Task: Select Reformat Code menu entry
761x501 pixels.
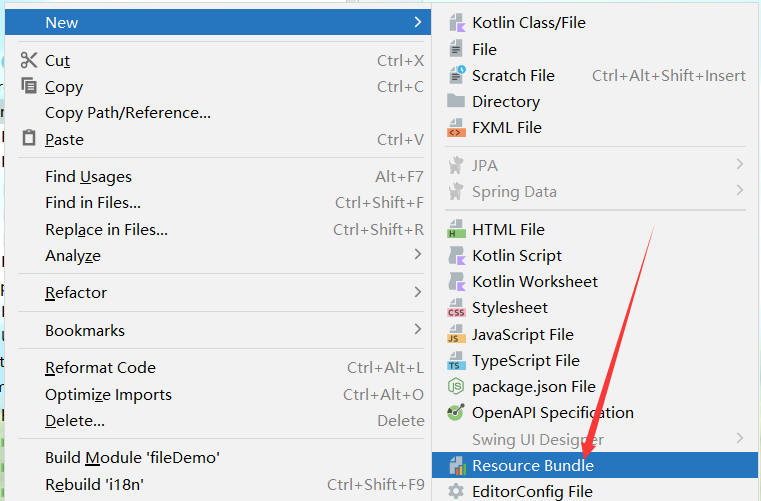Action: tap(100, 368)
